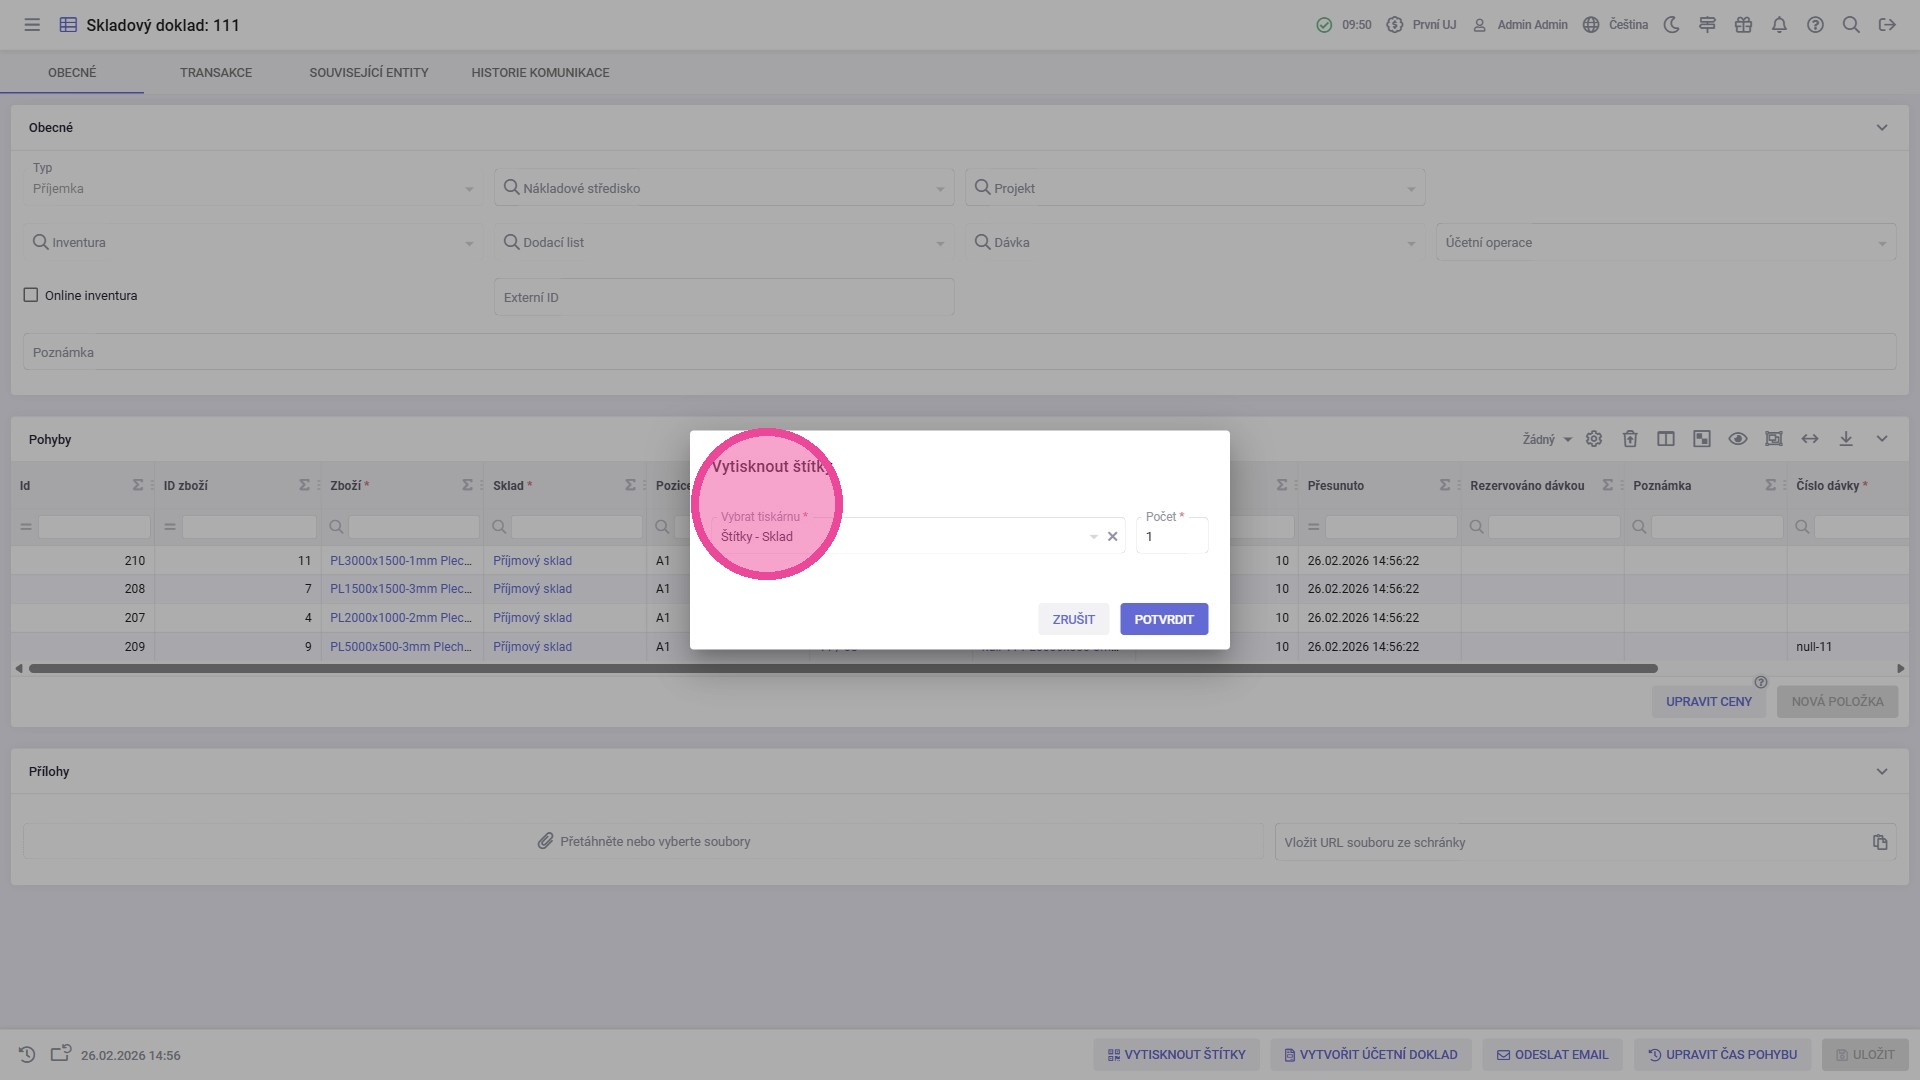Open the Vybrat tiskárnu dropdown arrow
Image resolution: width=1920 pixels, height=1080 pixels.
(1093, 537)
